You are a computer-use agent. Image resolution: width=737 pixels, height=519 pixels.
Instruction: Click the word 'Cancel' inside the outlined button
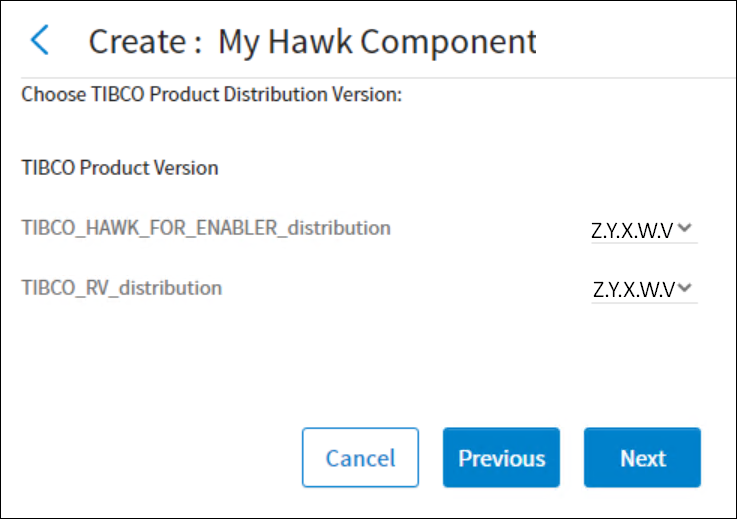[x=360, y=459]
